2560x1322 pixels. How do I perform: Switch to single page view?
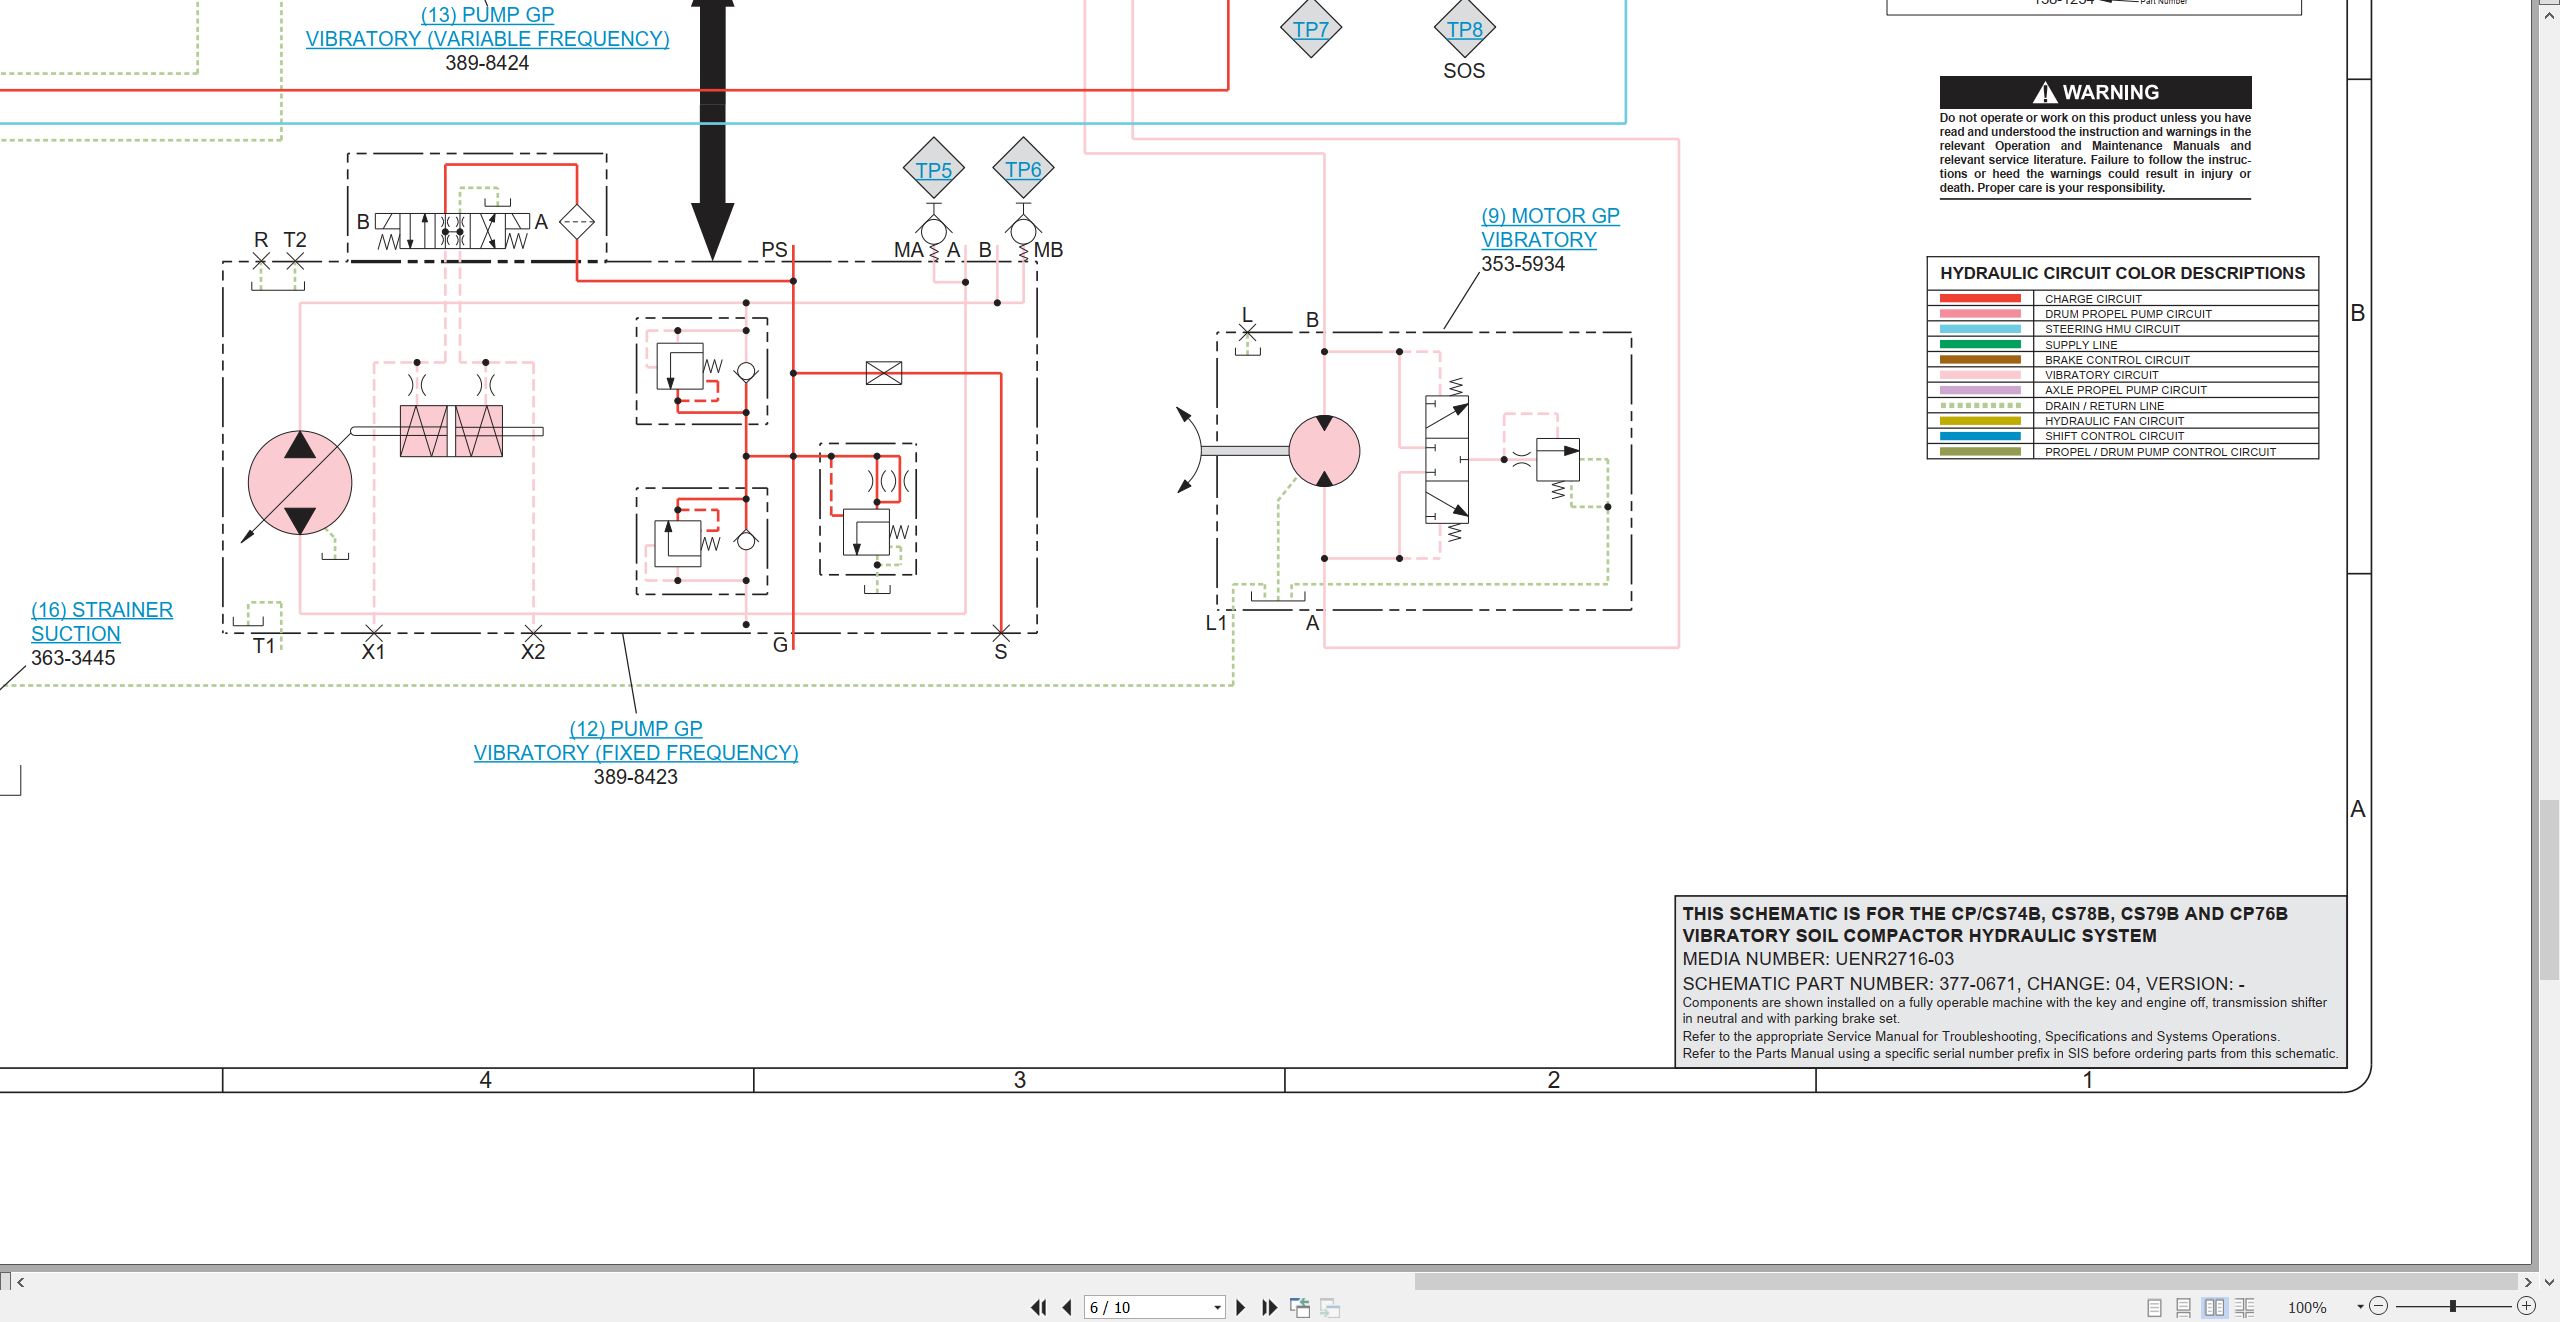point(2154,1307)
